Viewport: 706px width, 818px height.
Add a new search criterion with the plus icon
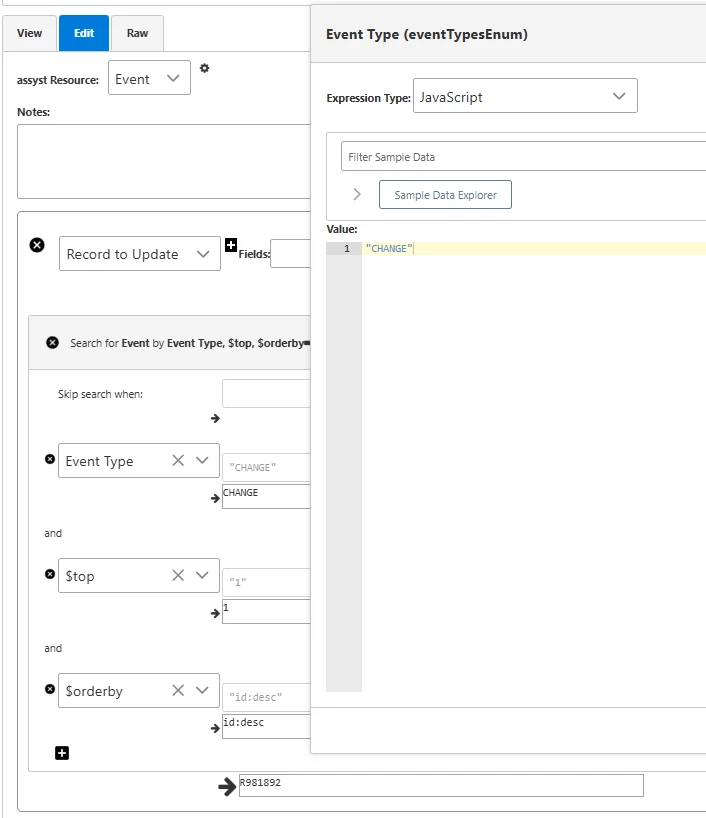pos(62,753)
